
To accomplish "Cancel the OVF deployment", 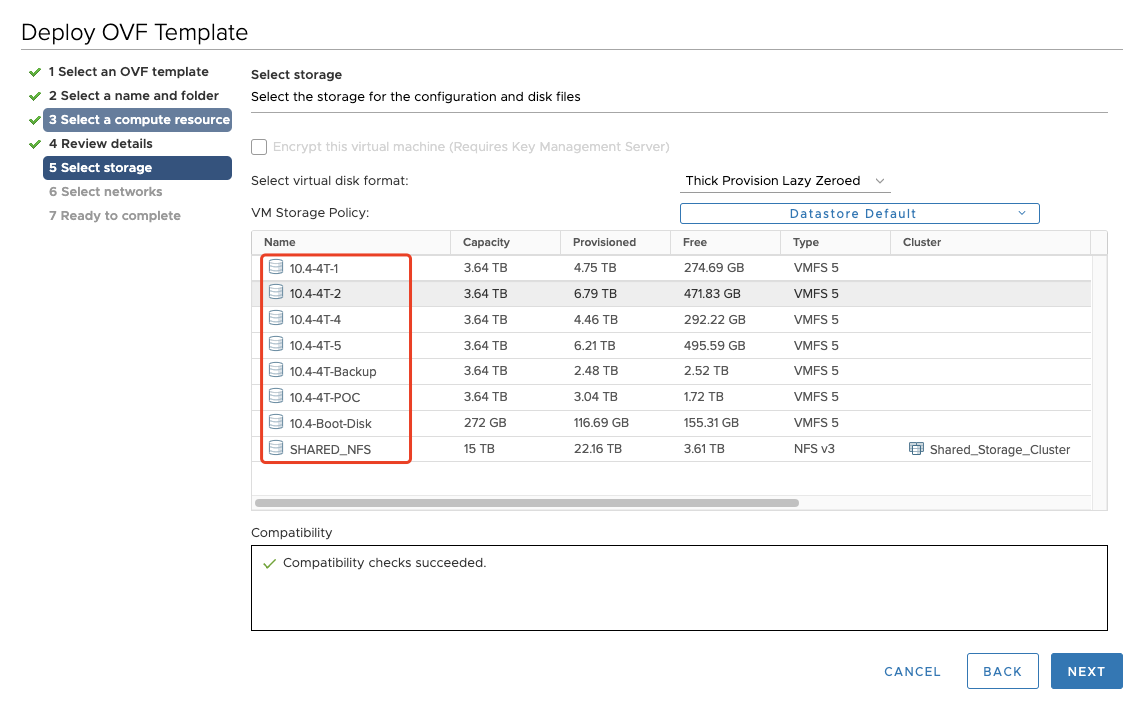I will tap(912, 672).
